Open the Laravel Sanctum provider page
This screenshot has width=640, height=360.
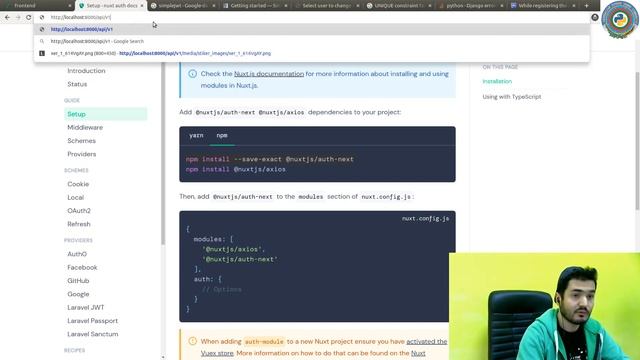point(93,334)
